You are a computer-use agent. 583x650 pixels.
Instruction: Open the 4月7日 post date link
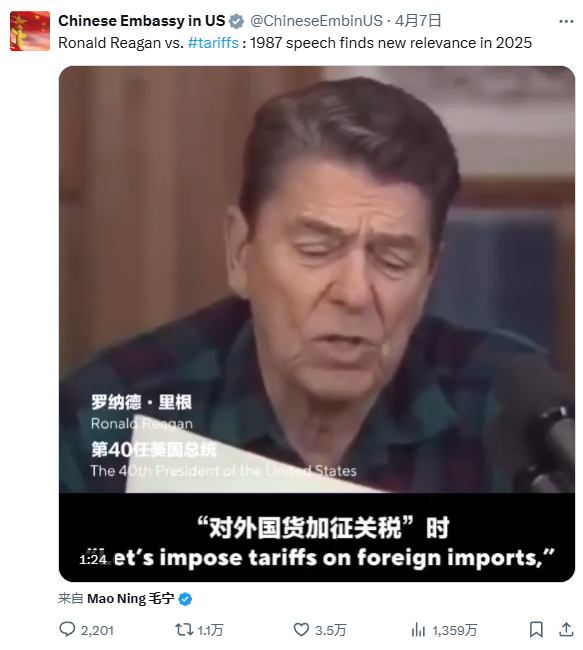pyautogui.click(x=418, y=21)
